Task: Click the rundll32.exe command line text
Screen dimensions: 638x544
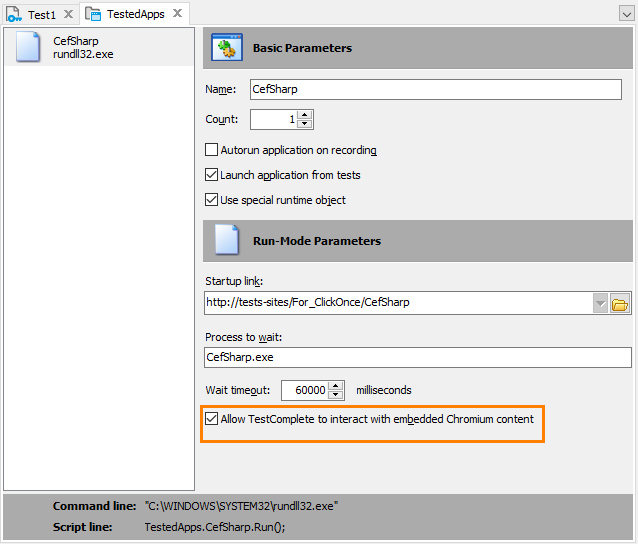Action: (242, 506)
